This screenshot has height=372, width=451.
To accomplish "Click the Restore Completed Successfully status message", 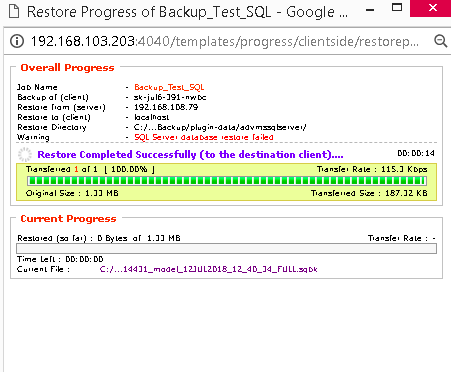I will pyautogui.click(x=190, y=155).
